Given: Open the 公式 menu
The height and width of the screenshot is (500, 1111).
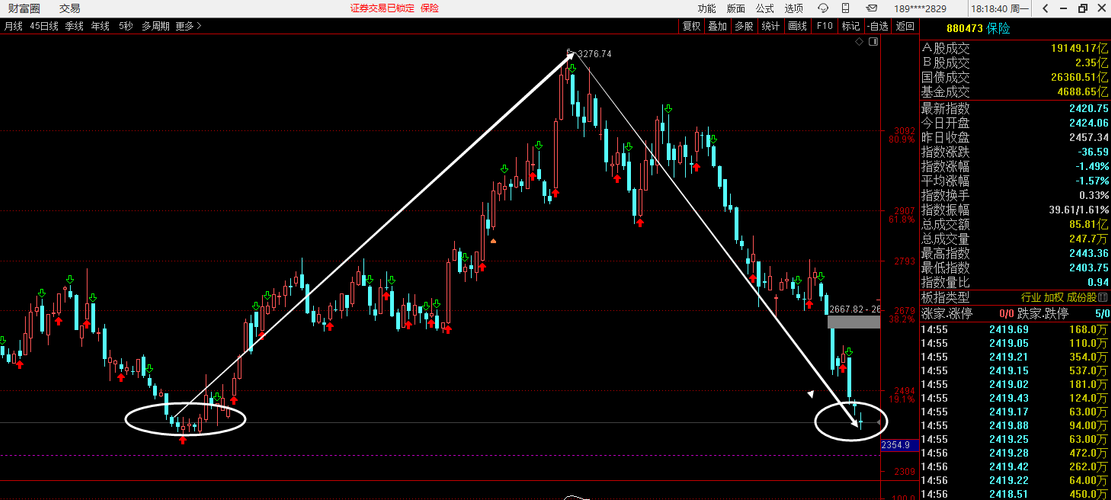Looking at the screenshot, I should [765, 8].
